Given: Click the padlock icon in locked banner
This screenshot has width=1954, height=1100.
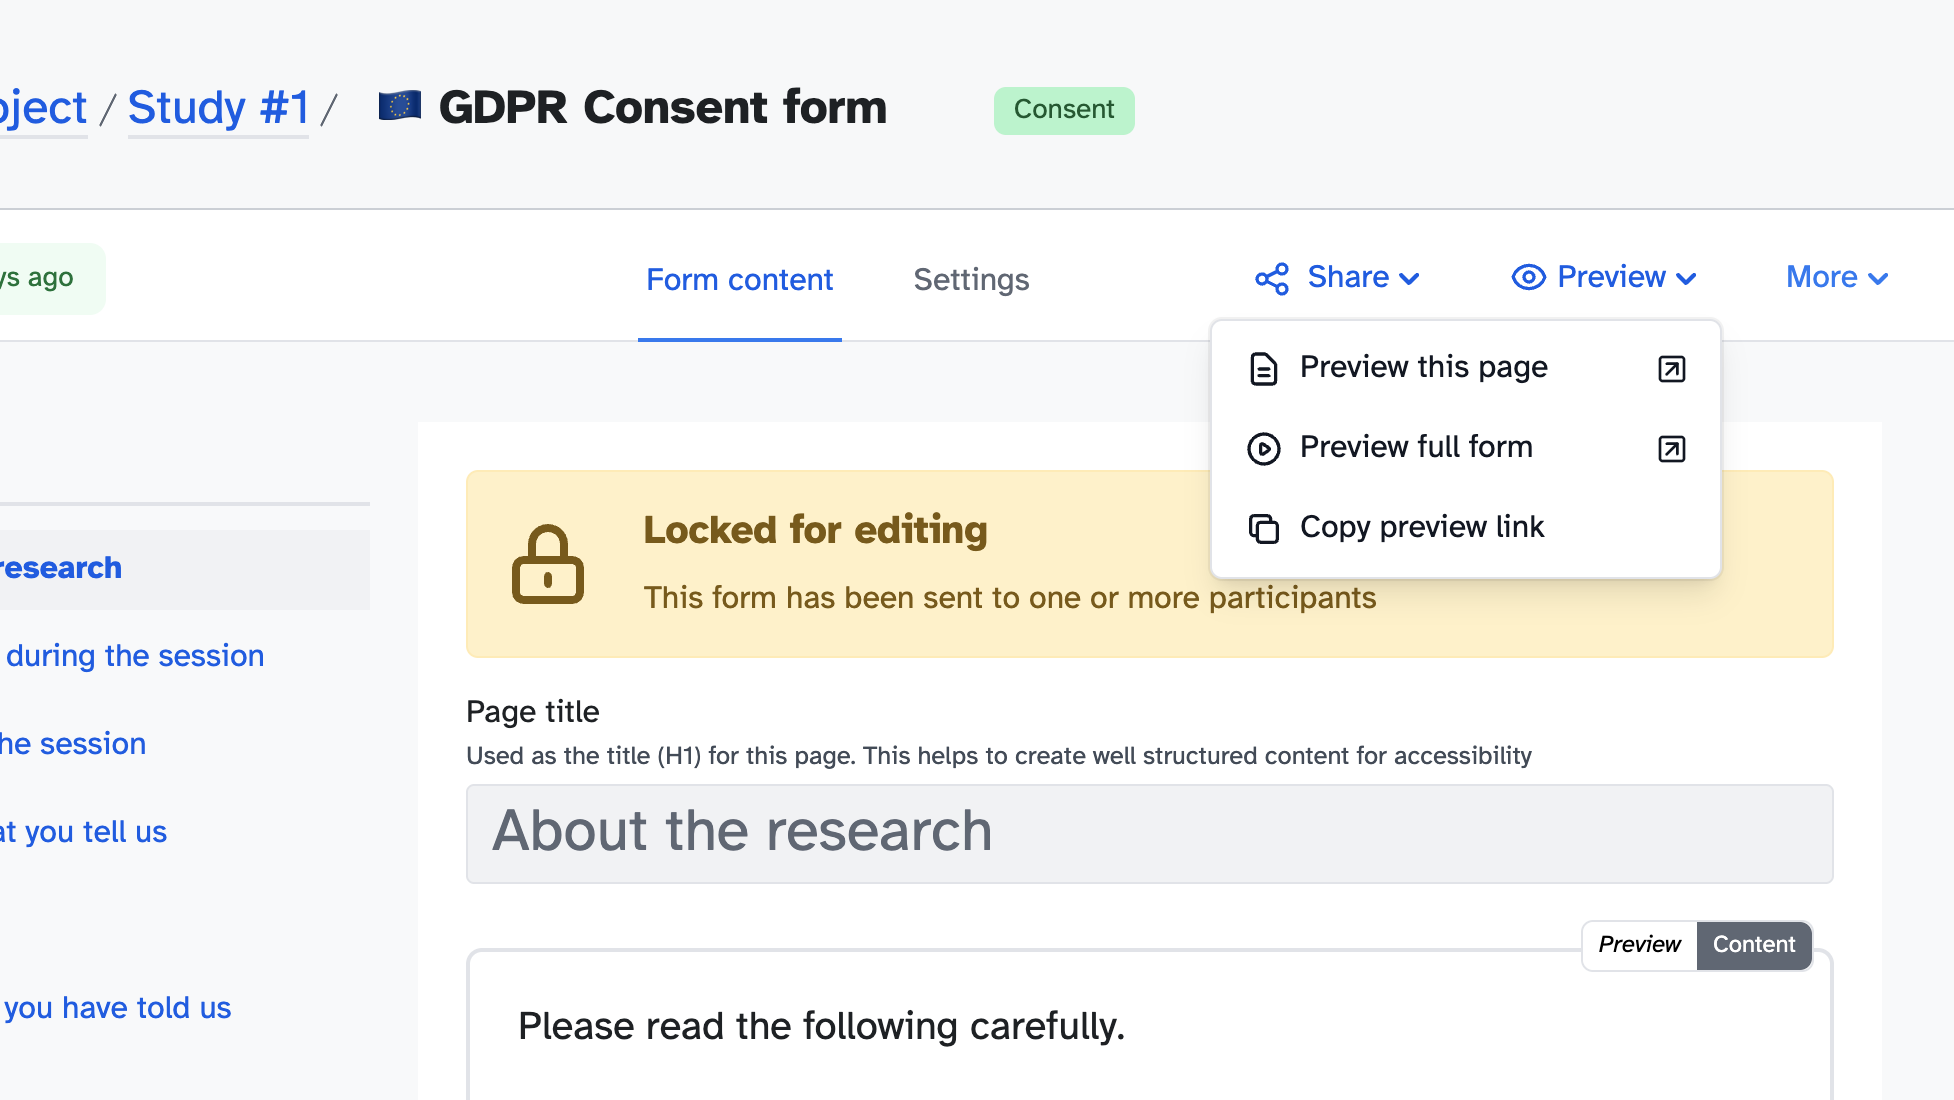Looking at the screenshot, I should 547,565.
